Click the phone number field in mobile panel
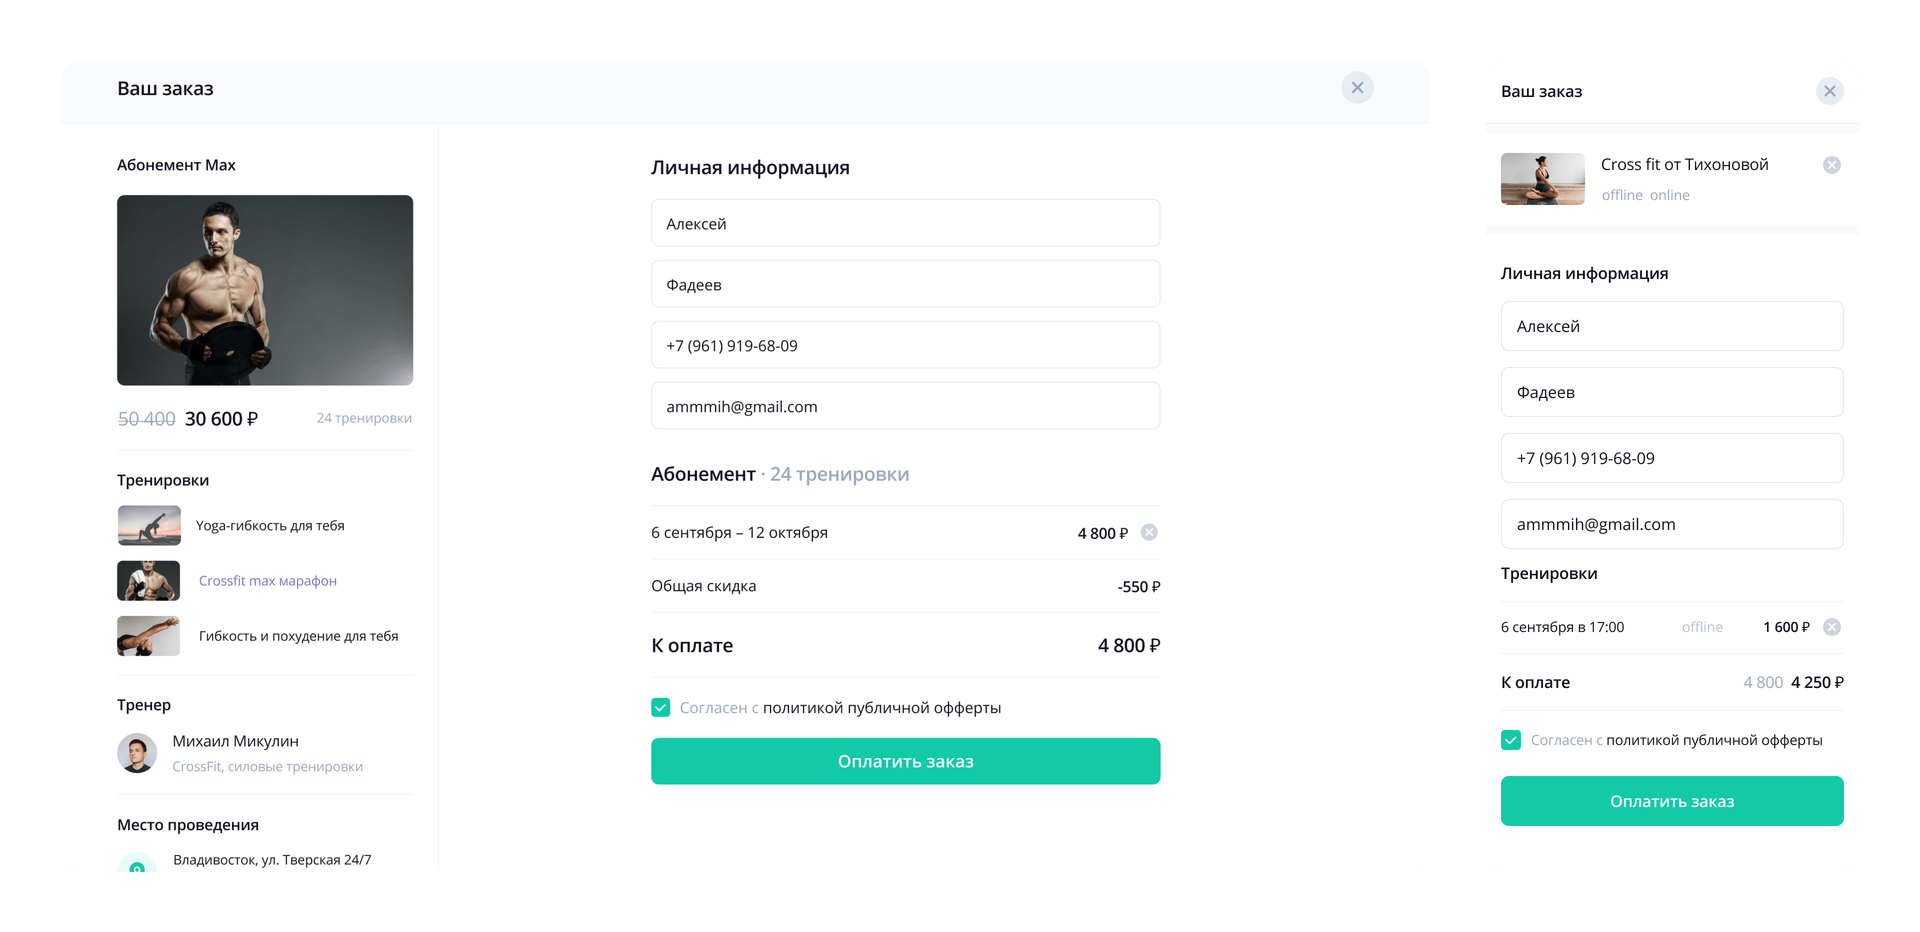This screenshot has height=932, width=1920. 1671,458
